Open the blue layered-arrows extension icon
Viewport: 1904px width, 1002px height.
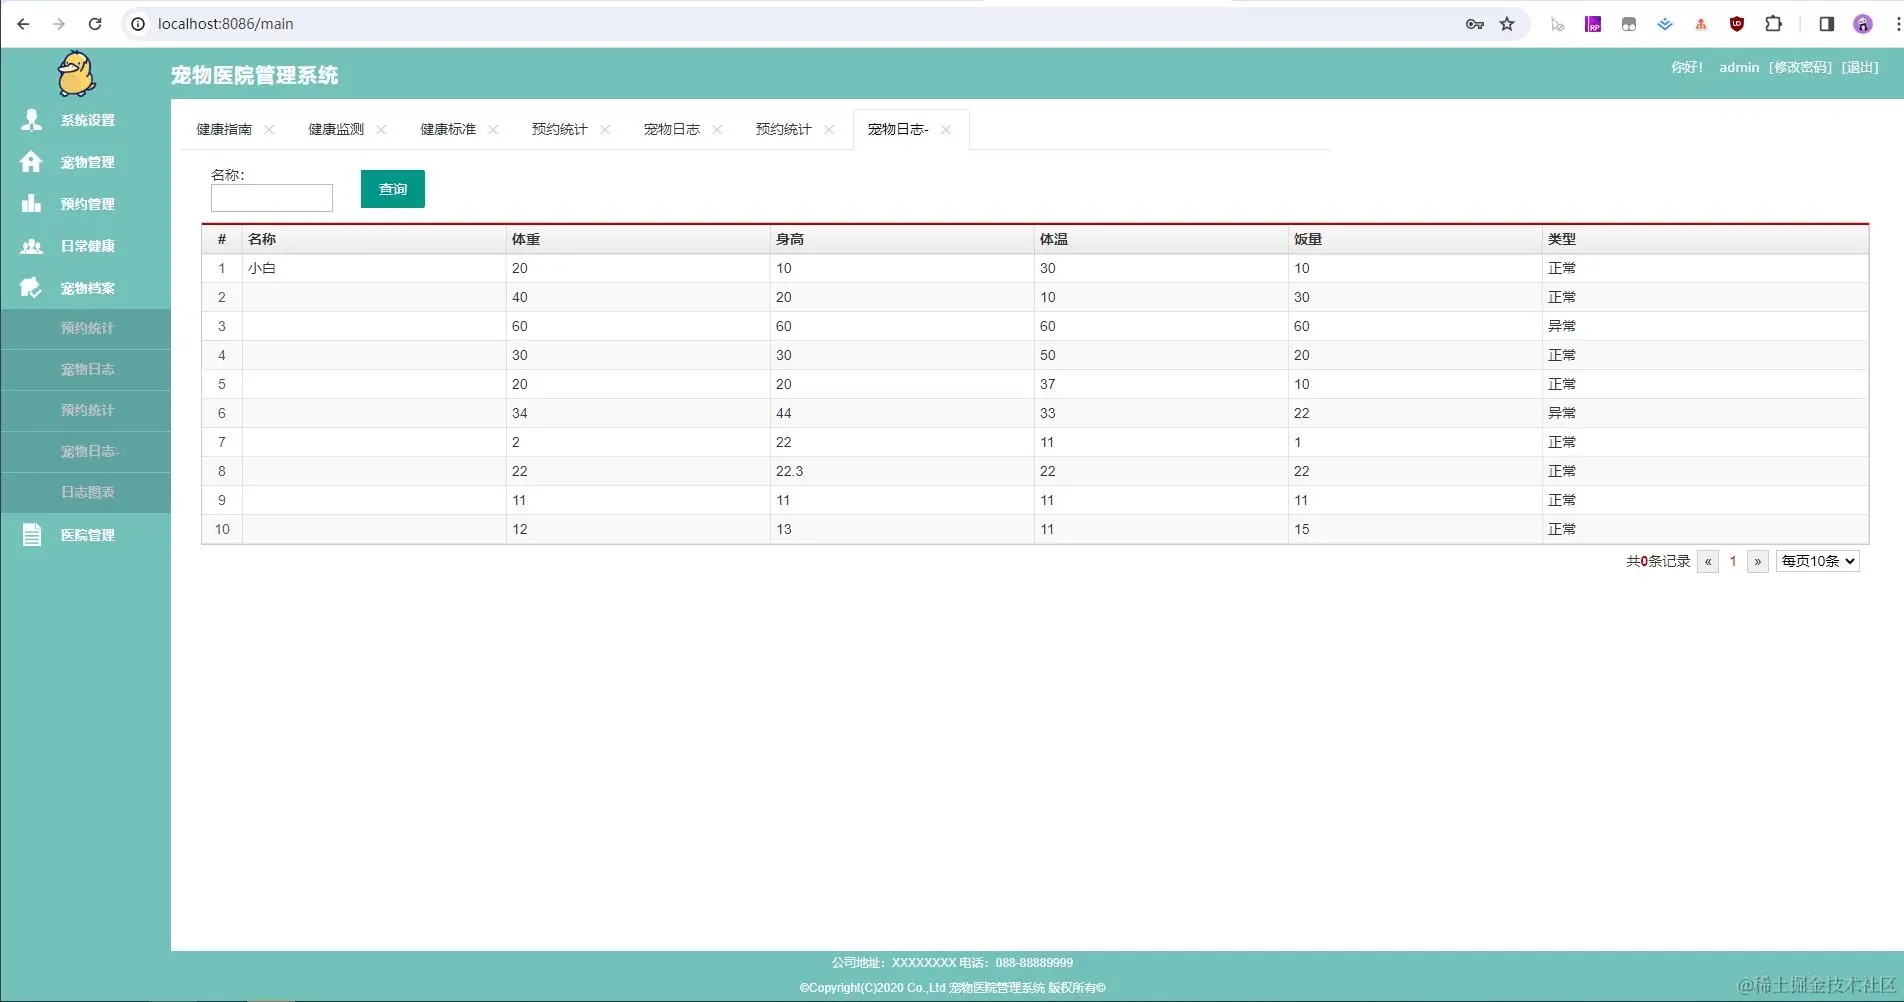(x=1665, y=24)
